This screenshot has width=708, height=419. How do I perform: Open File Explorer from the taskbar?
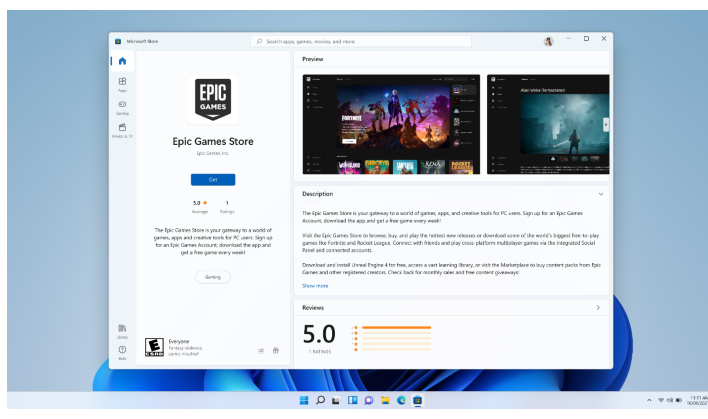[385, 400]
